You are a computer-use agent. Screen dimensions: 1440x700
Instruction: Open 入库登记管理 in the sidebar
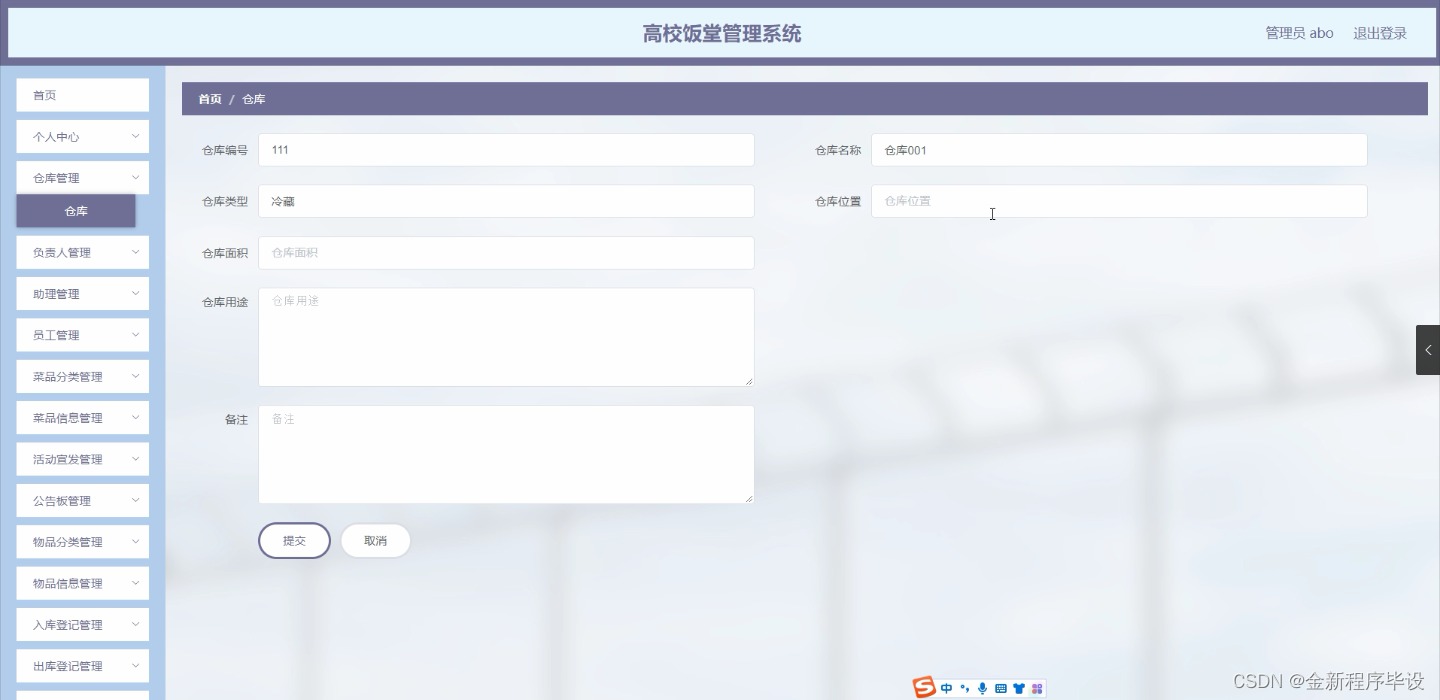coord(83,625)
